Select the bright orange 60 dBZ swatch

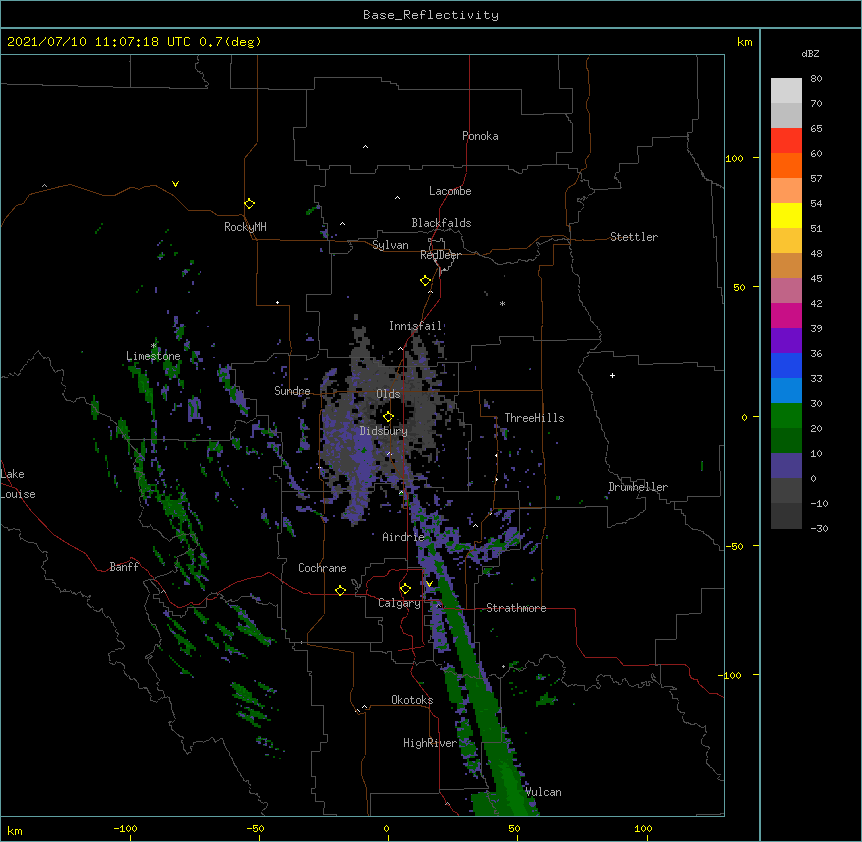pyautogui.click(x=786, y=165)
